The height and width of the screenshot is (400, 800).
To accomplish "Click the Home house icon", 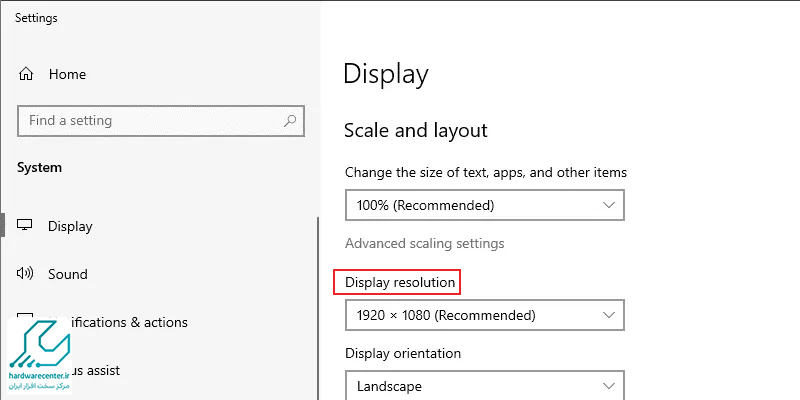I will 26,75.
